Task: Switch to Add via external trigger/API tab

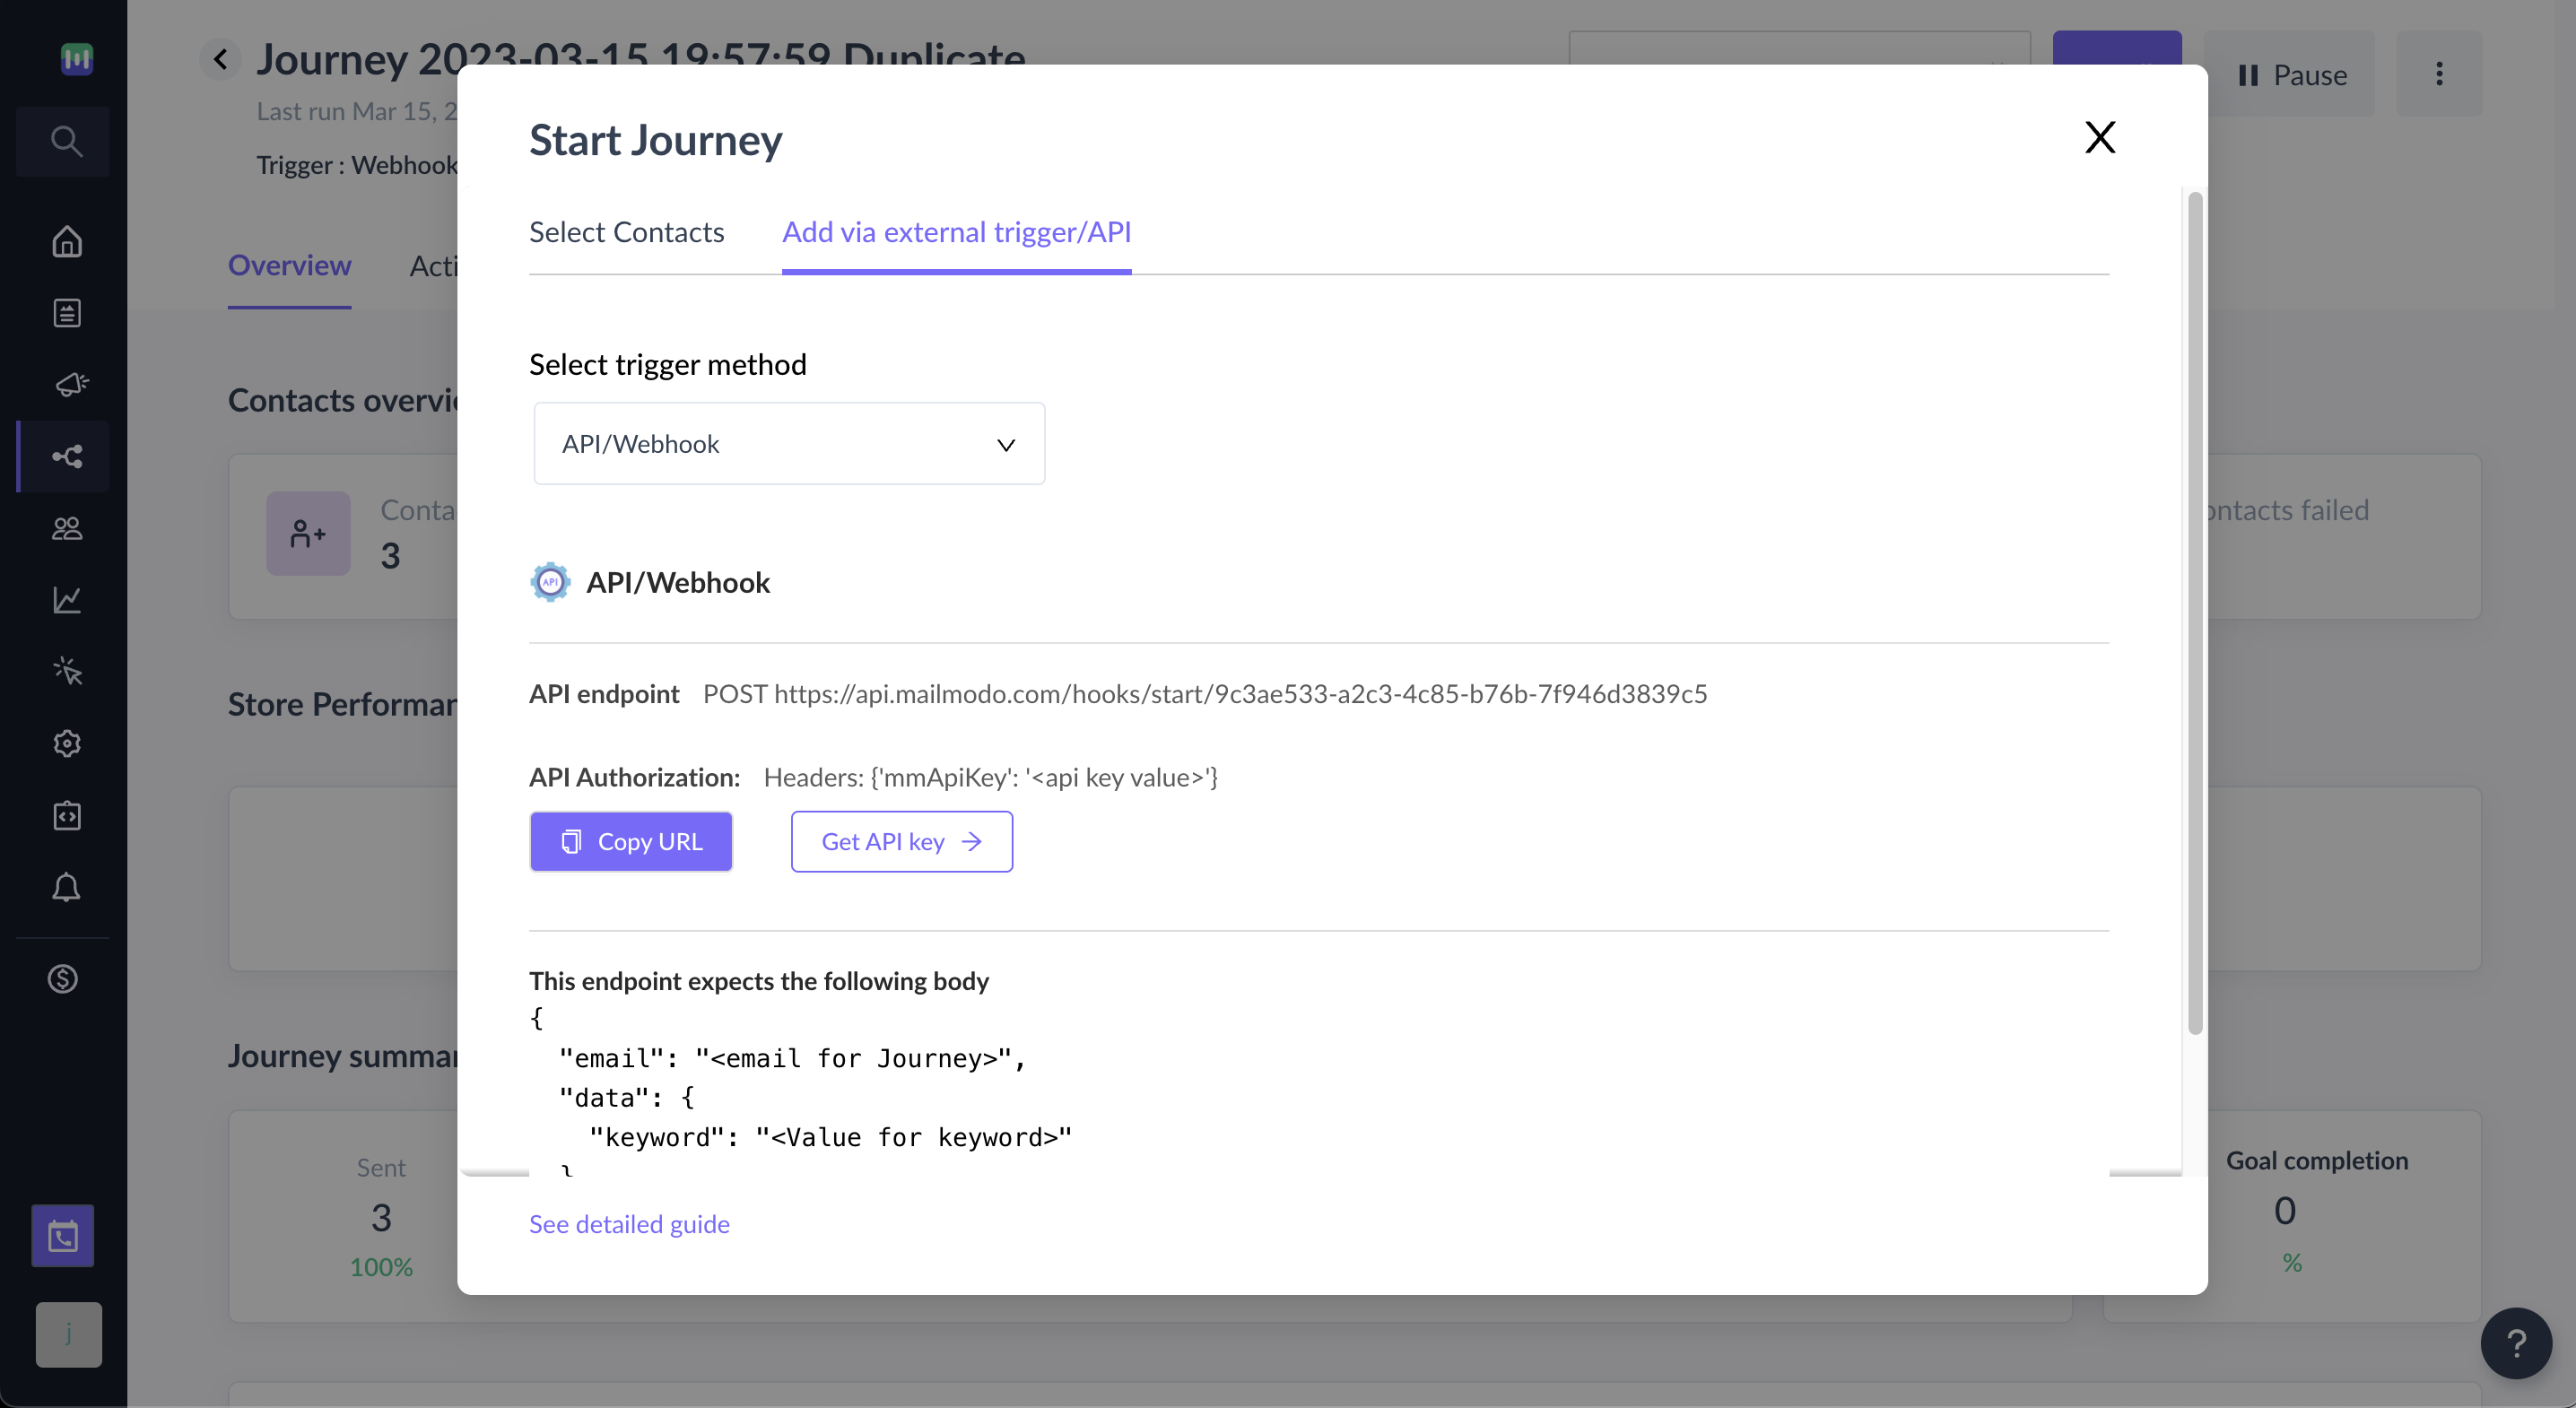Action: [x=955, y=230]
